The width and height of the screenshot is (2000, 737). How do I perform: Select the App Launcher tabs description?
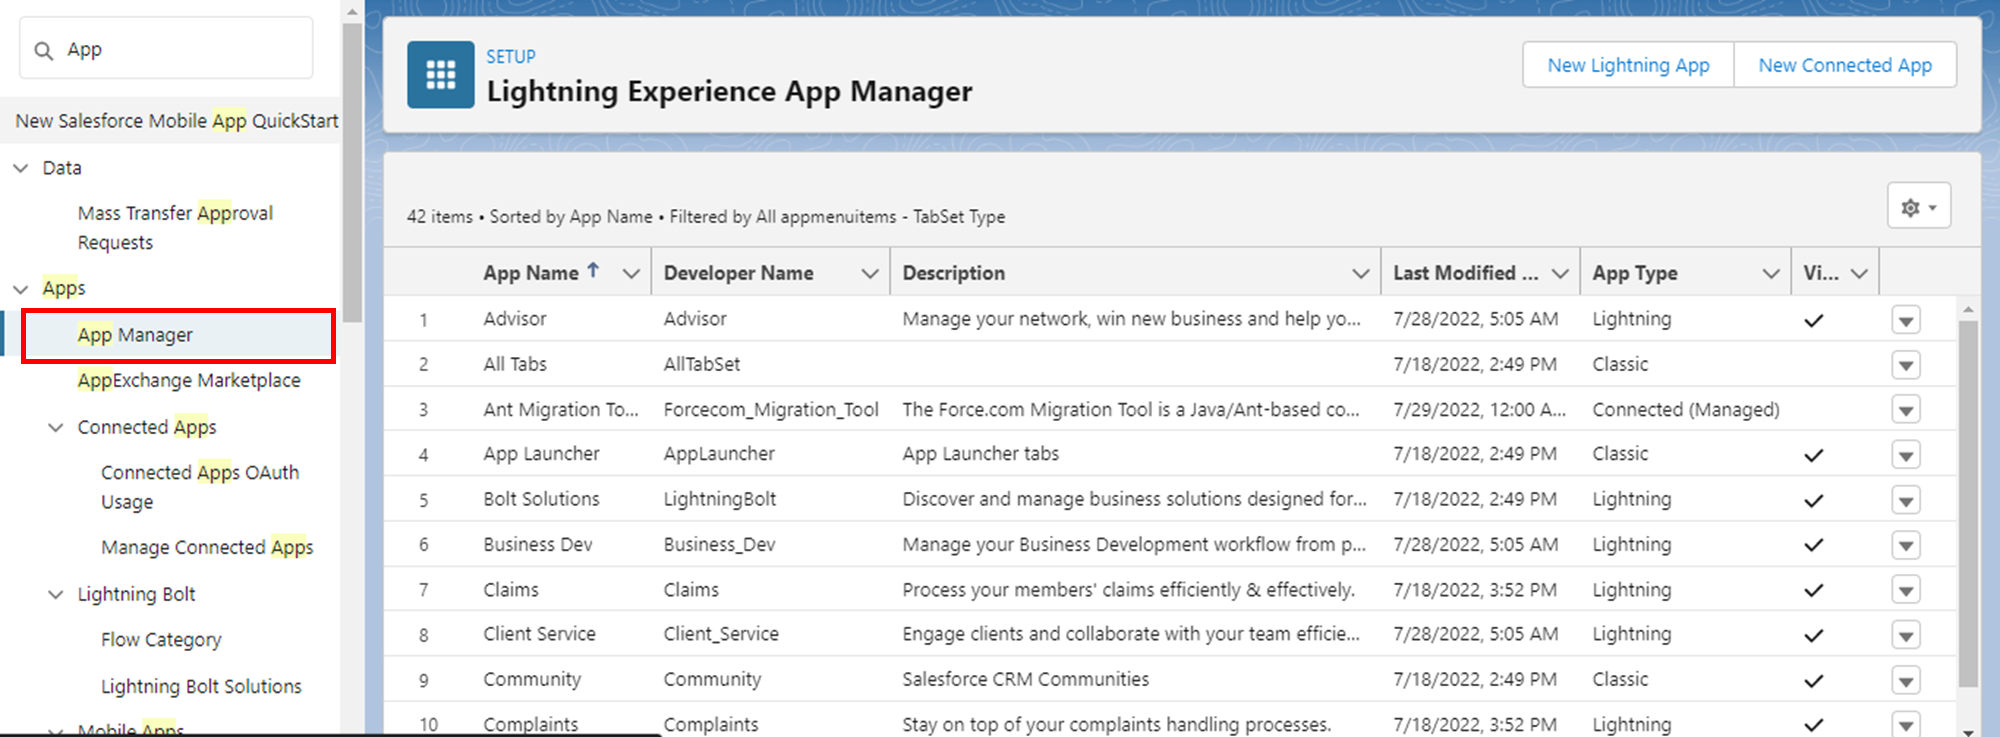(980, 454)
